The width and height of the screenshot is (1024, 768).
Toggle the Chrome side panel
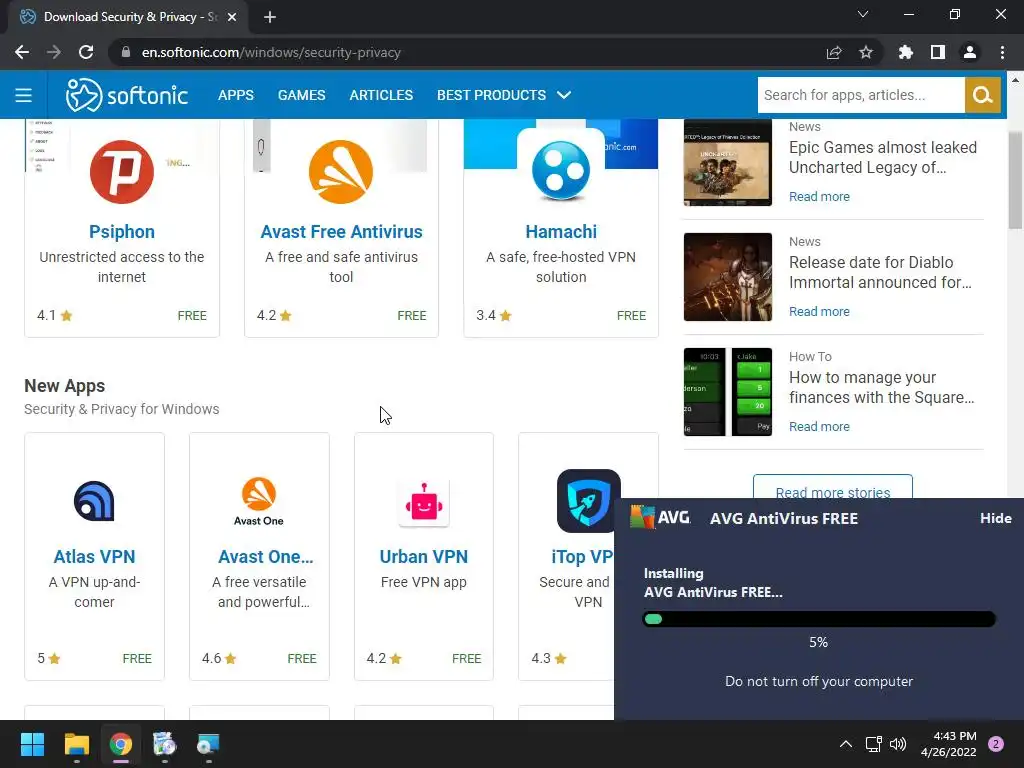(938, 52)
